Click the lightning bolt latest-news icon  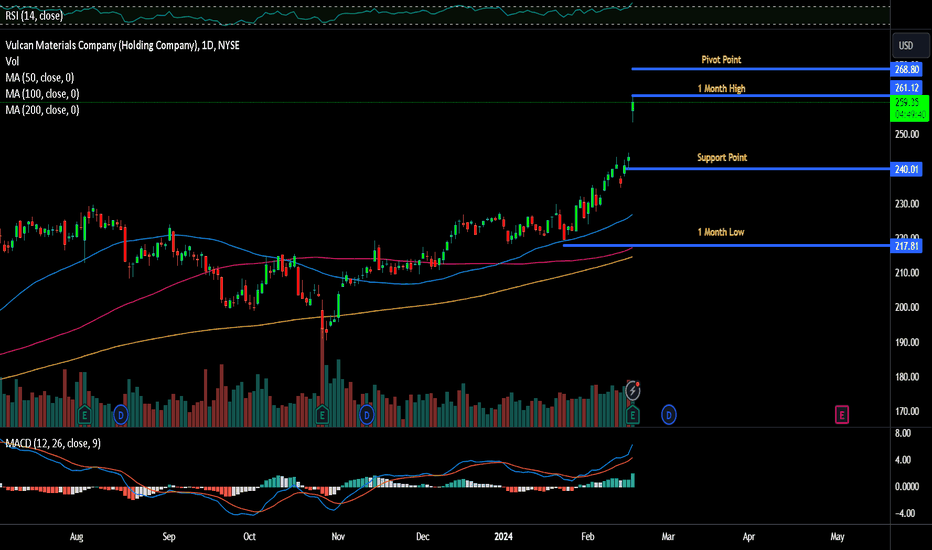point(632,391)
